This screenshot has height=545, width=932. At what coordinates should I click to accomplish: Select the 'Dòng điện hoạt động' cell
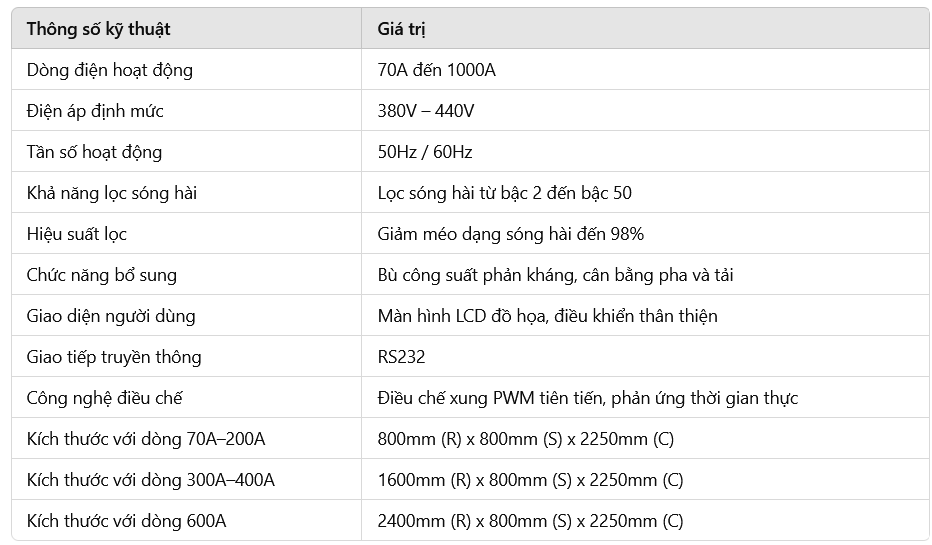[x=109, y=70]
